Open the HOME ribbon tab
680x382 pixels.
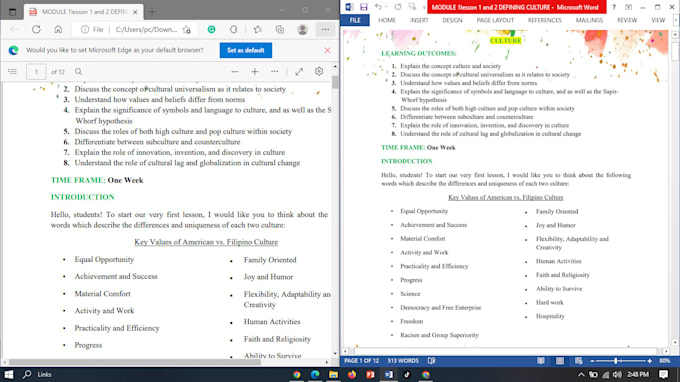[386, 20]
